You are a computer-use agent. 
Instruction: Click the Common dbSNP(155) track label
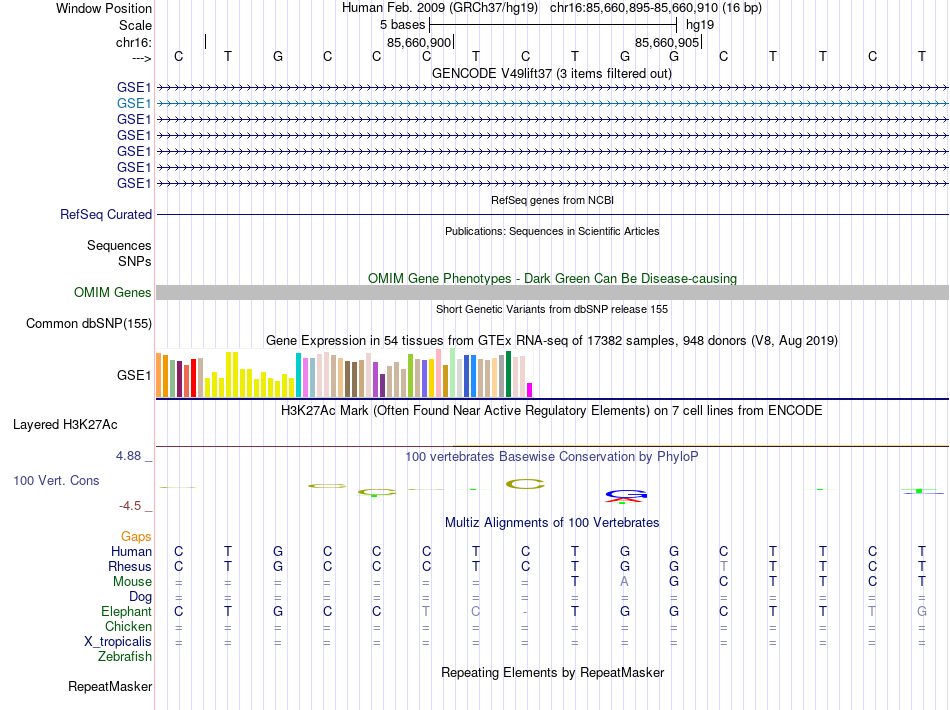[x=88, y=323]
